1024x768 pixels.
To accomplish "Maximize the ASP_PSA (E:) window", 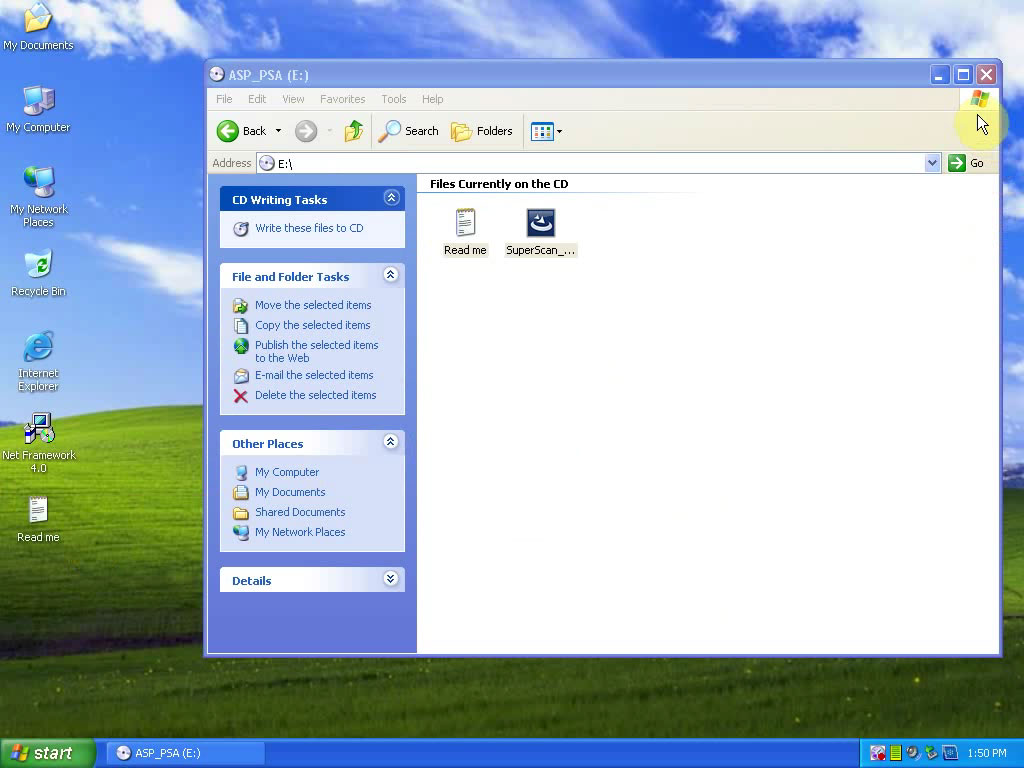I will click(x=963, y=75).
